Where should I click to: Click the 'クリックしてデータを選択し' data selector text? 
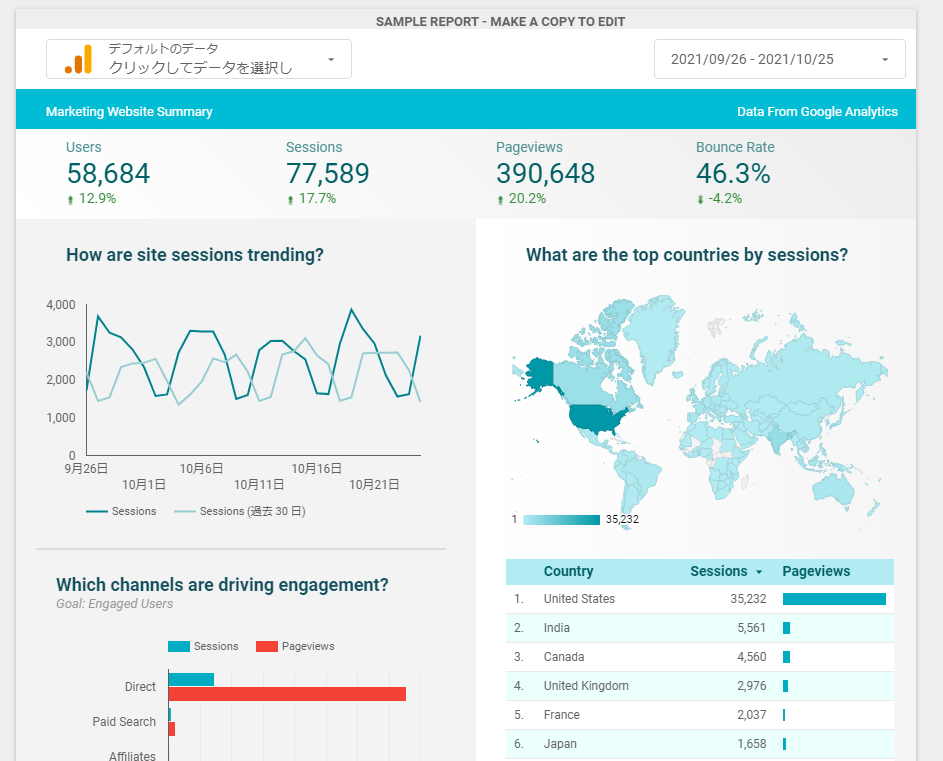click(x=200, y=68)
